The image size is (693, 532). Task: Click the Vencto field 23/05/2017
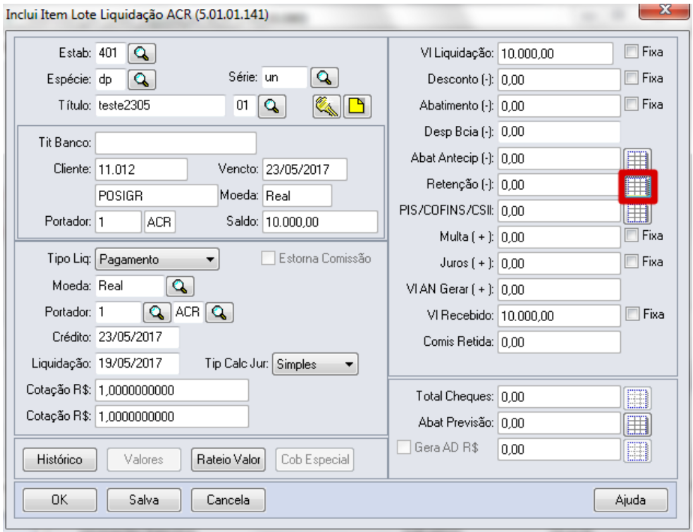(x=305, y=169)
